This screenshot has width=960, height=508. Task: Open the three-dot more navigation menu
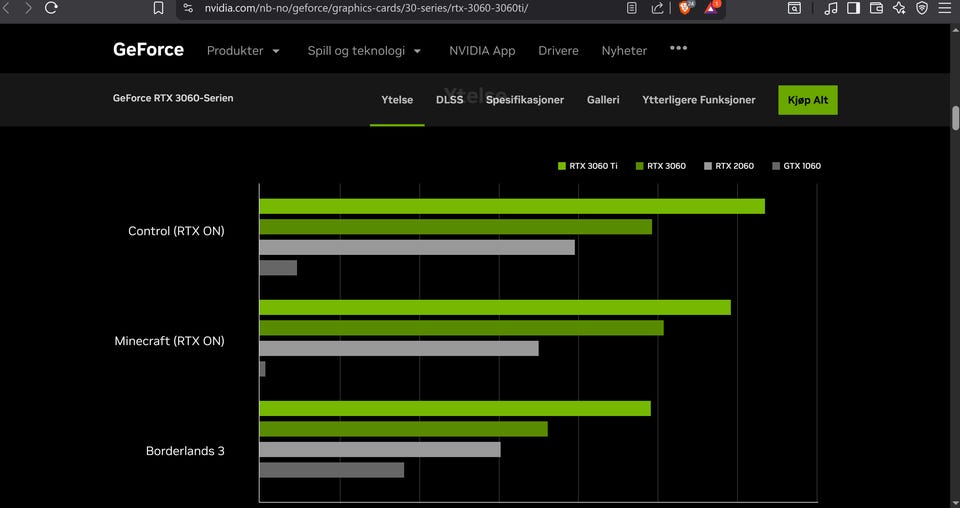[678, 48]
